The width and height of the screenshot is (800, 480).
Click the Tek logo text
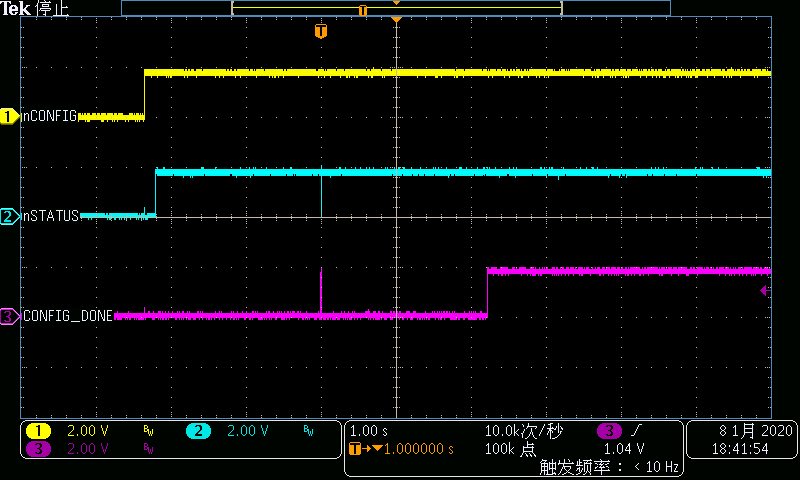[x=15, y=8]
